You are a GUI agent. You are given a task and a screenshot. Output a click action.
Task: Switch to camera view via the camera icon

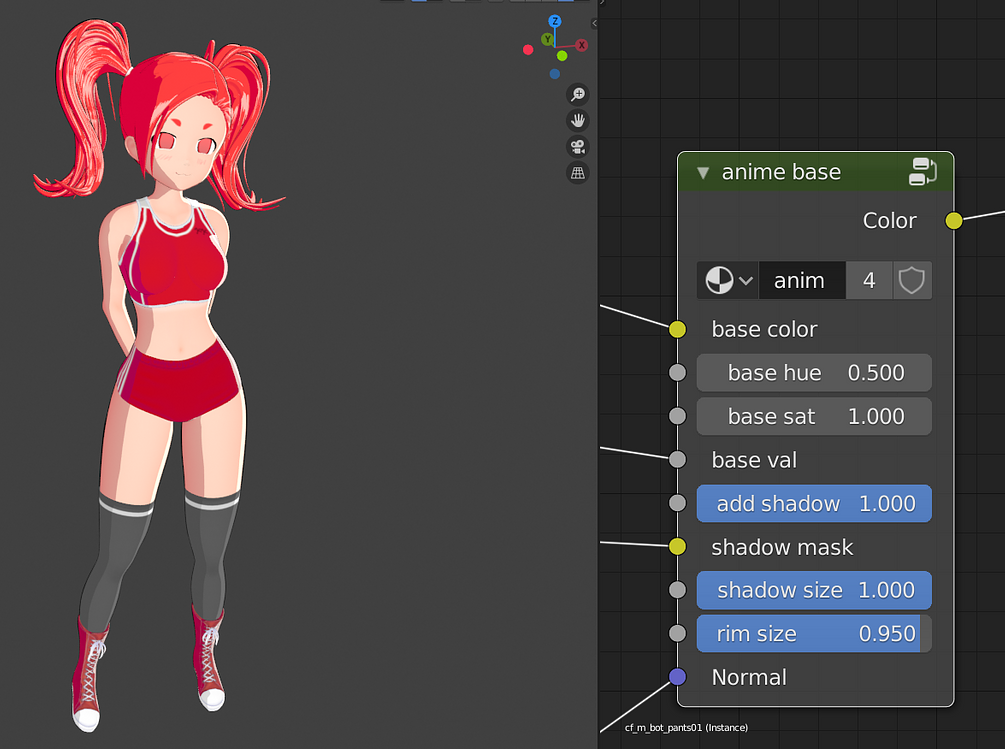click(x=577, y=147)
